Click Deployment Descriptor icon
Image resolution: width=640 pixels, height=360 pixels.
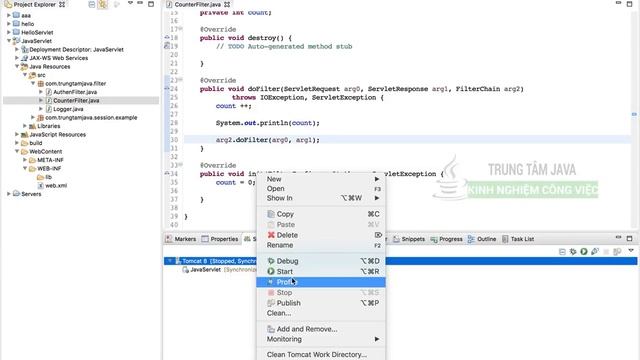[x=24, y=49]
